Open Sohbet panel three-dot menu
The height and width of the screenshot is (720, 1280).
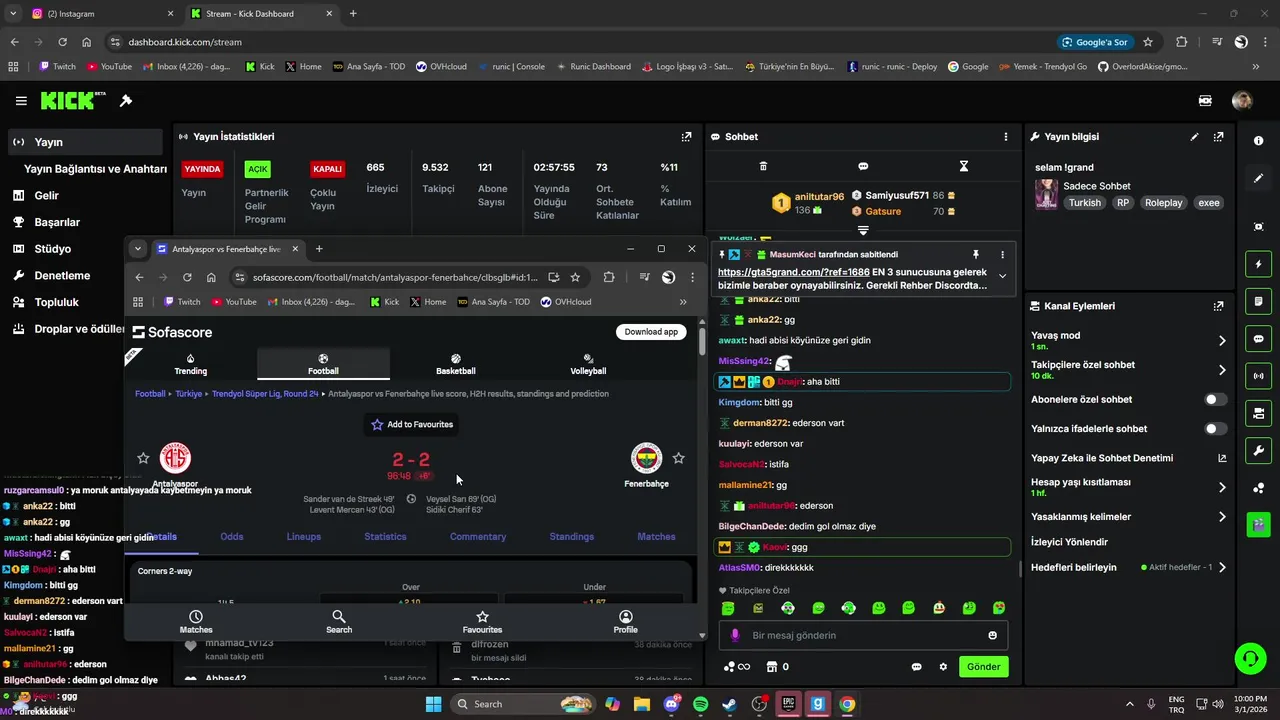click(1005, 137)
